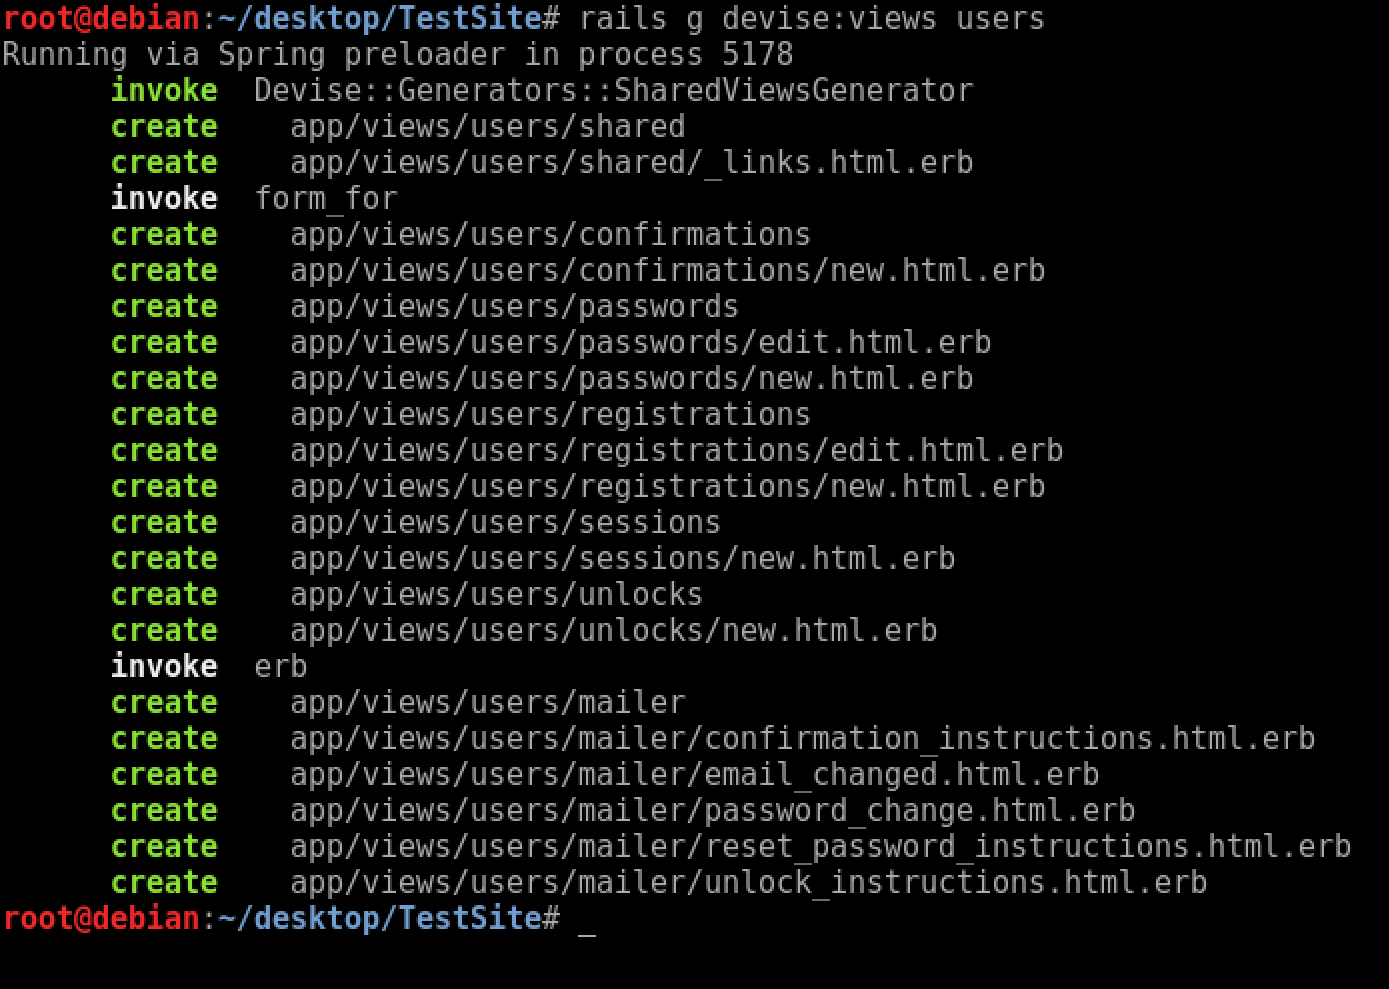Click the unlocks/new.html.erb file path
Viewport: 1389px width, 989px height.
click(613, 631)
